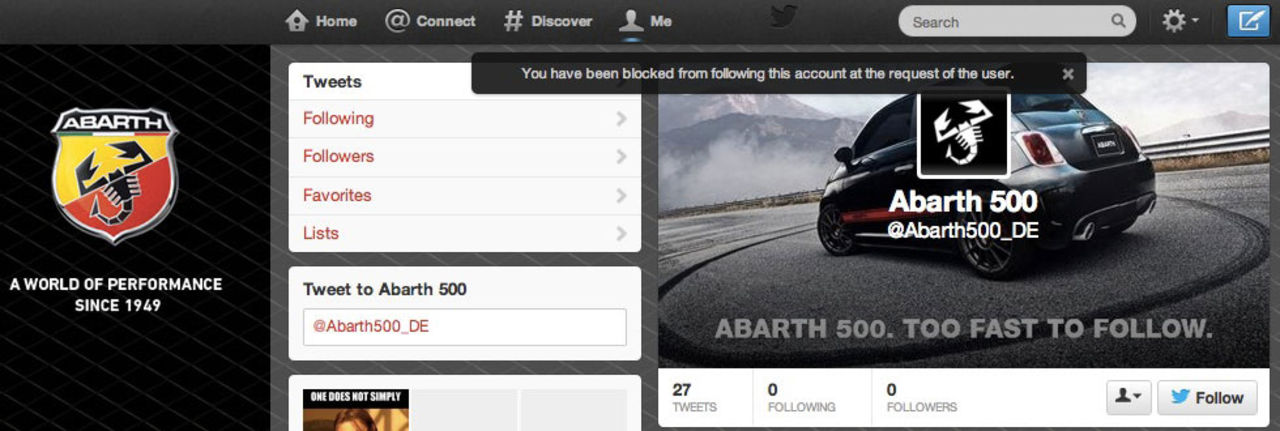This screenshot has width=1280, height=431.
Task: Select the Lists menu item
Action: coord(321,233)
